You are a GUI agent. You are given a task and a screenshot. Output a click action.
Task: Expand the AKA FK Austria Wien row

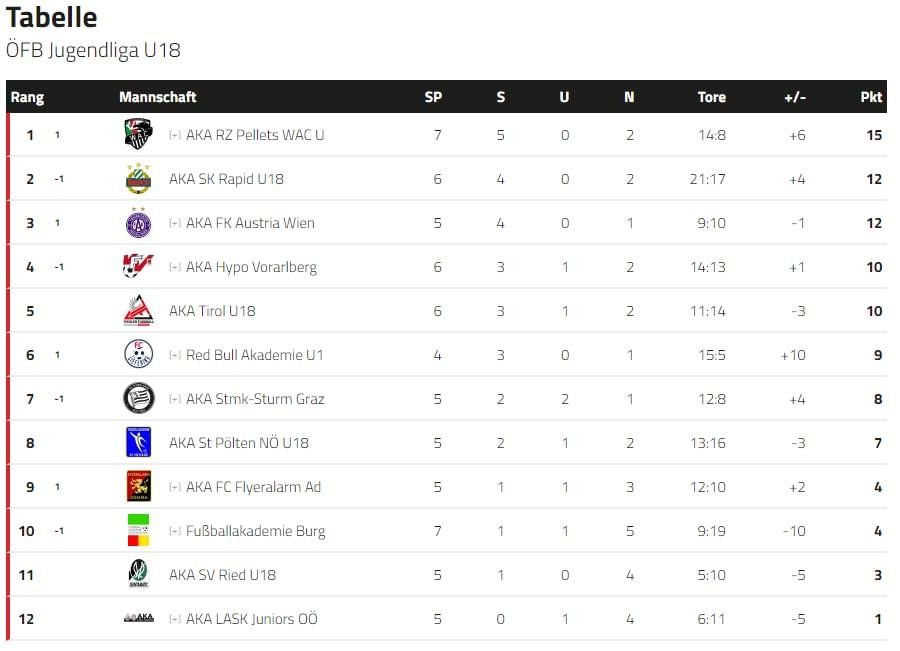[175, 223]
